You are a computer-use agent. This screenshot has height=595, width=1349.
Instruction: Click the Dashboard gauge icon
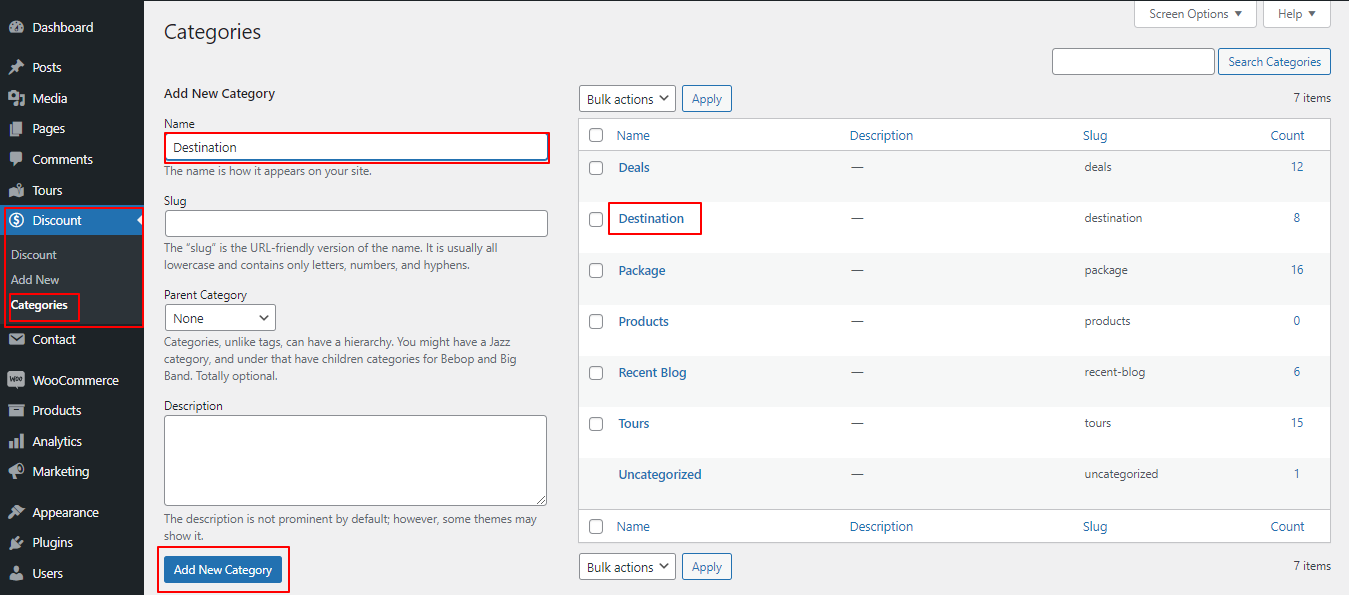16,27
